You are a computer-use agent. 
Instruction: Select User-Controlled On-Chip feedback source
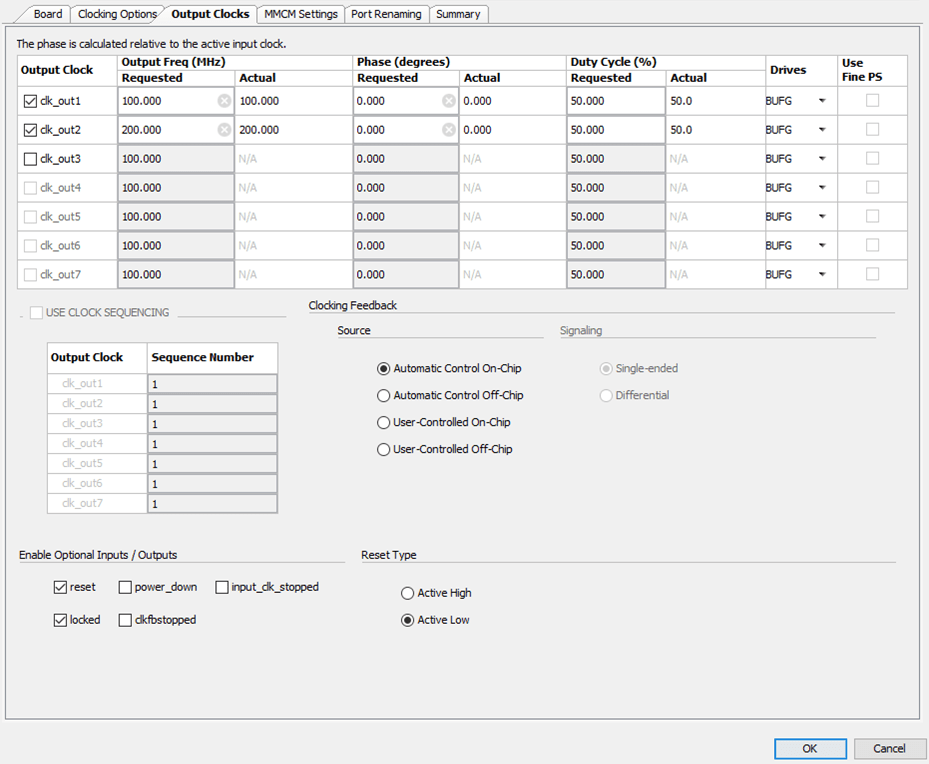click(384, 423)
